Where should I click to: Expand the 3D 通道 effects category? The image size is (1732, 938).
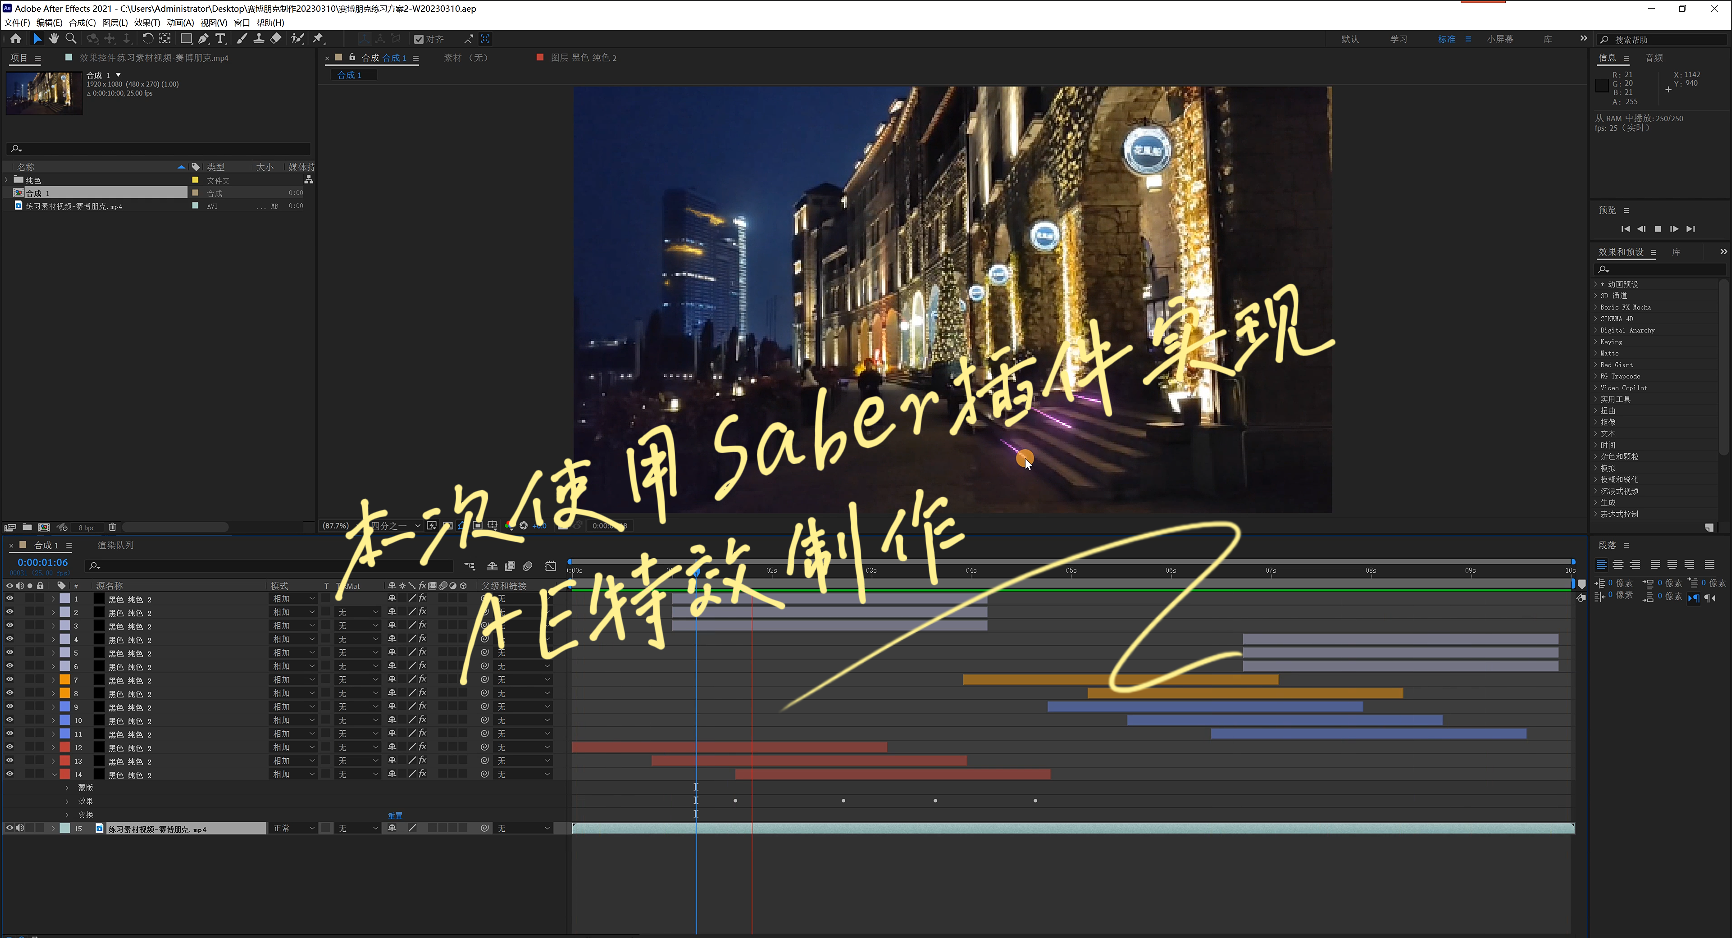pyautogui.click(x=1596, y=296)
